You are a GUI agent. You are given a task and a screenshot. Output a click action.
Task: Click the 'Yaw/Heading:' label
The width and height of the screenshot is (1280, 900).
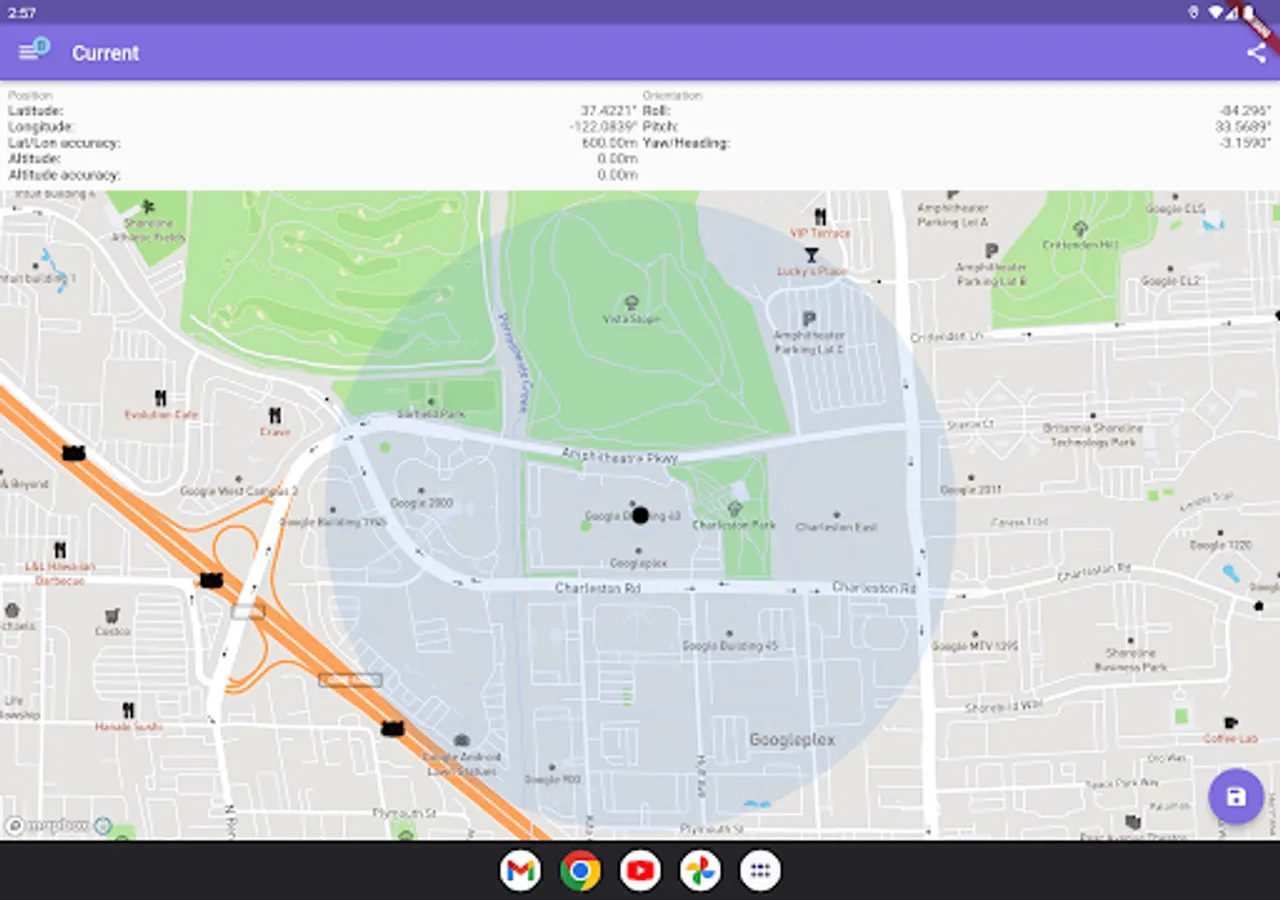686,143
